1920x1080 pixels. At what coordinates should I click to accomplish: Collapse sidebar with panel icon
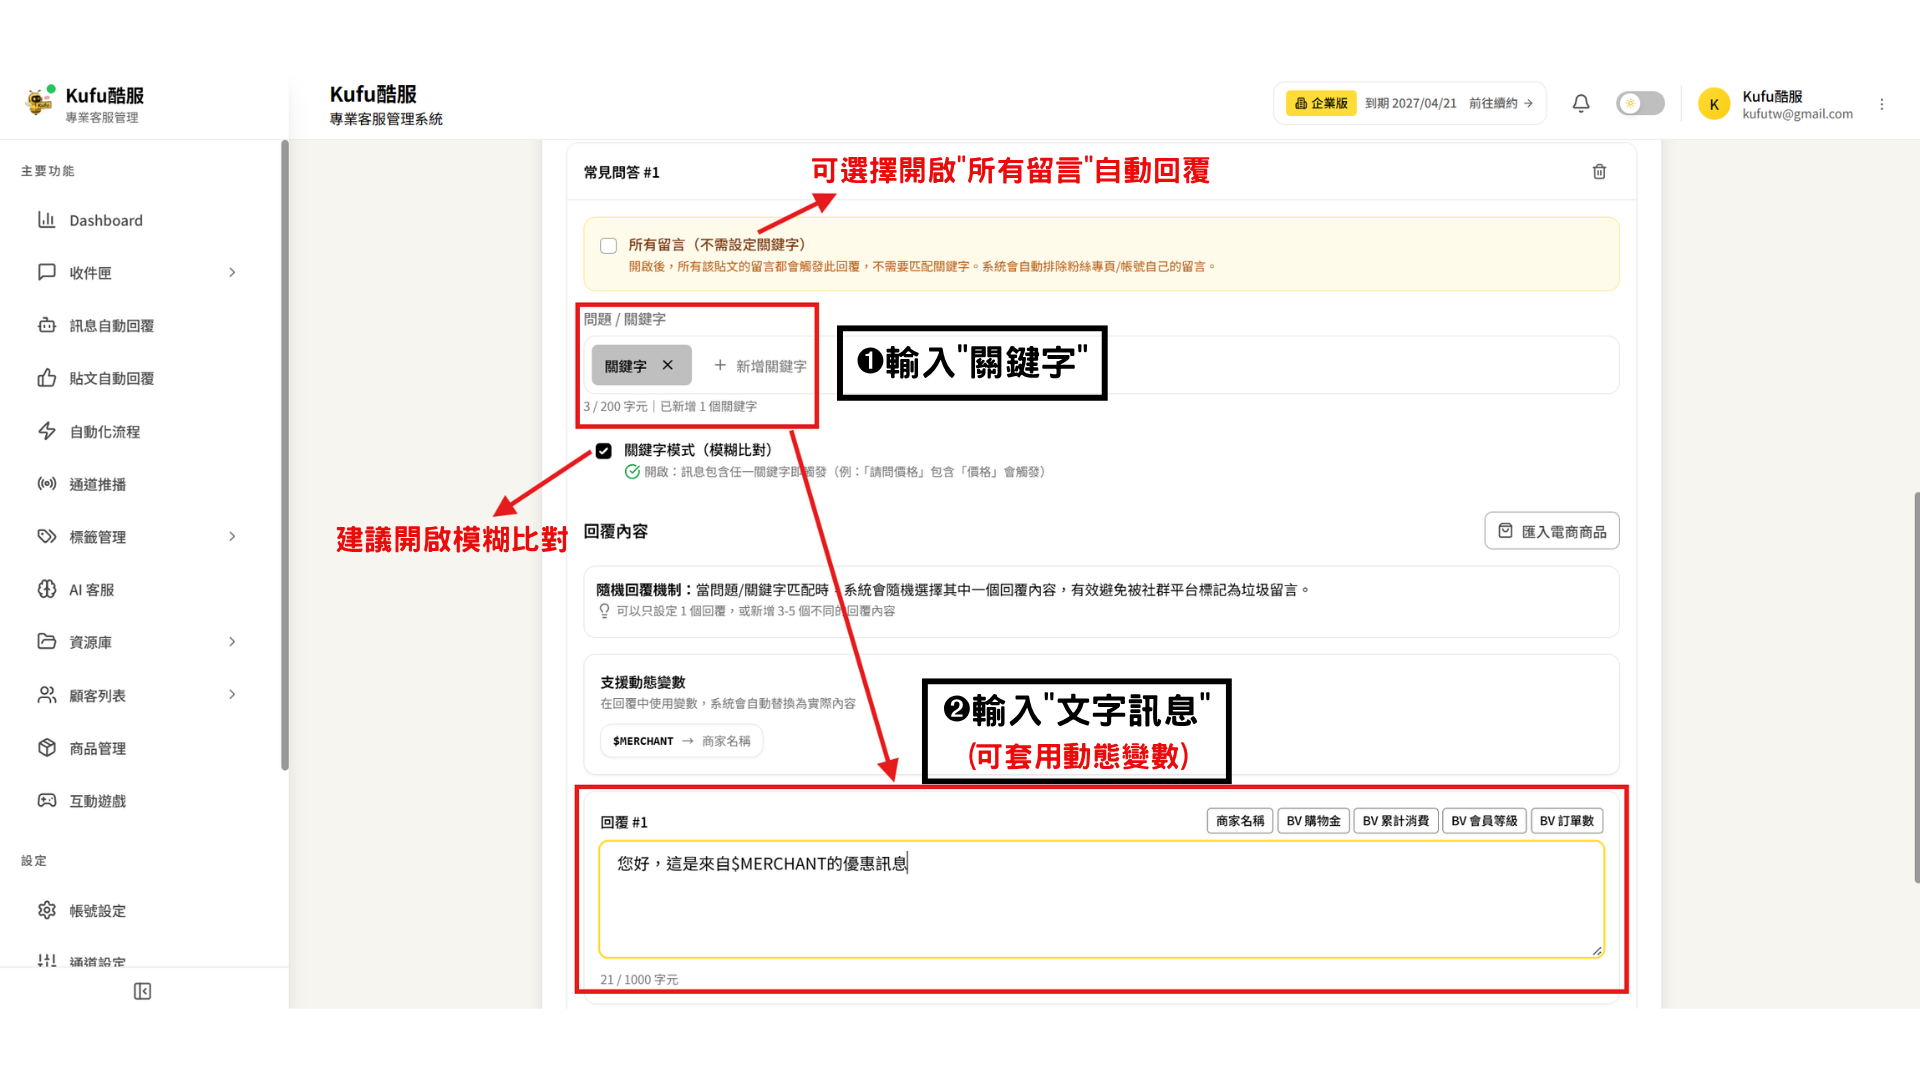tap(142, 991)
